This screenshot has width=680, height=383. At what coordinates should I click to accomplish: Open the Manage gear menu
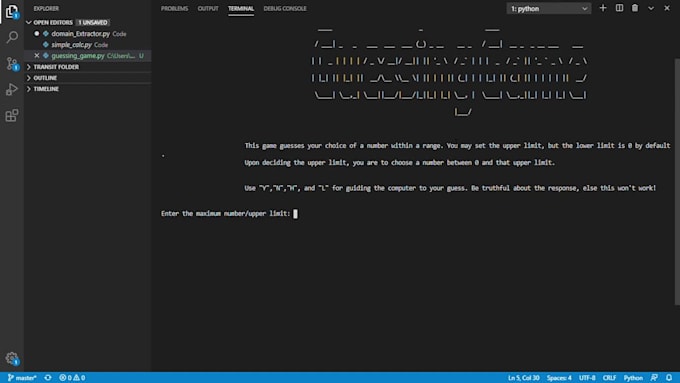click(12, 358)
